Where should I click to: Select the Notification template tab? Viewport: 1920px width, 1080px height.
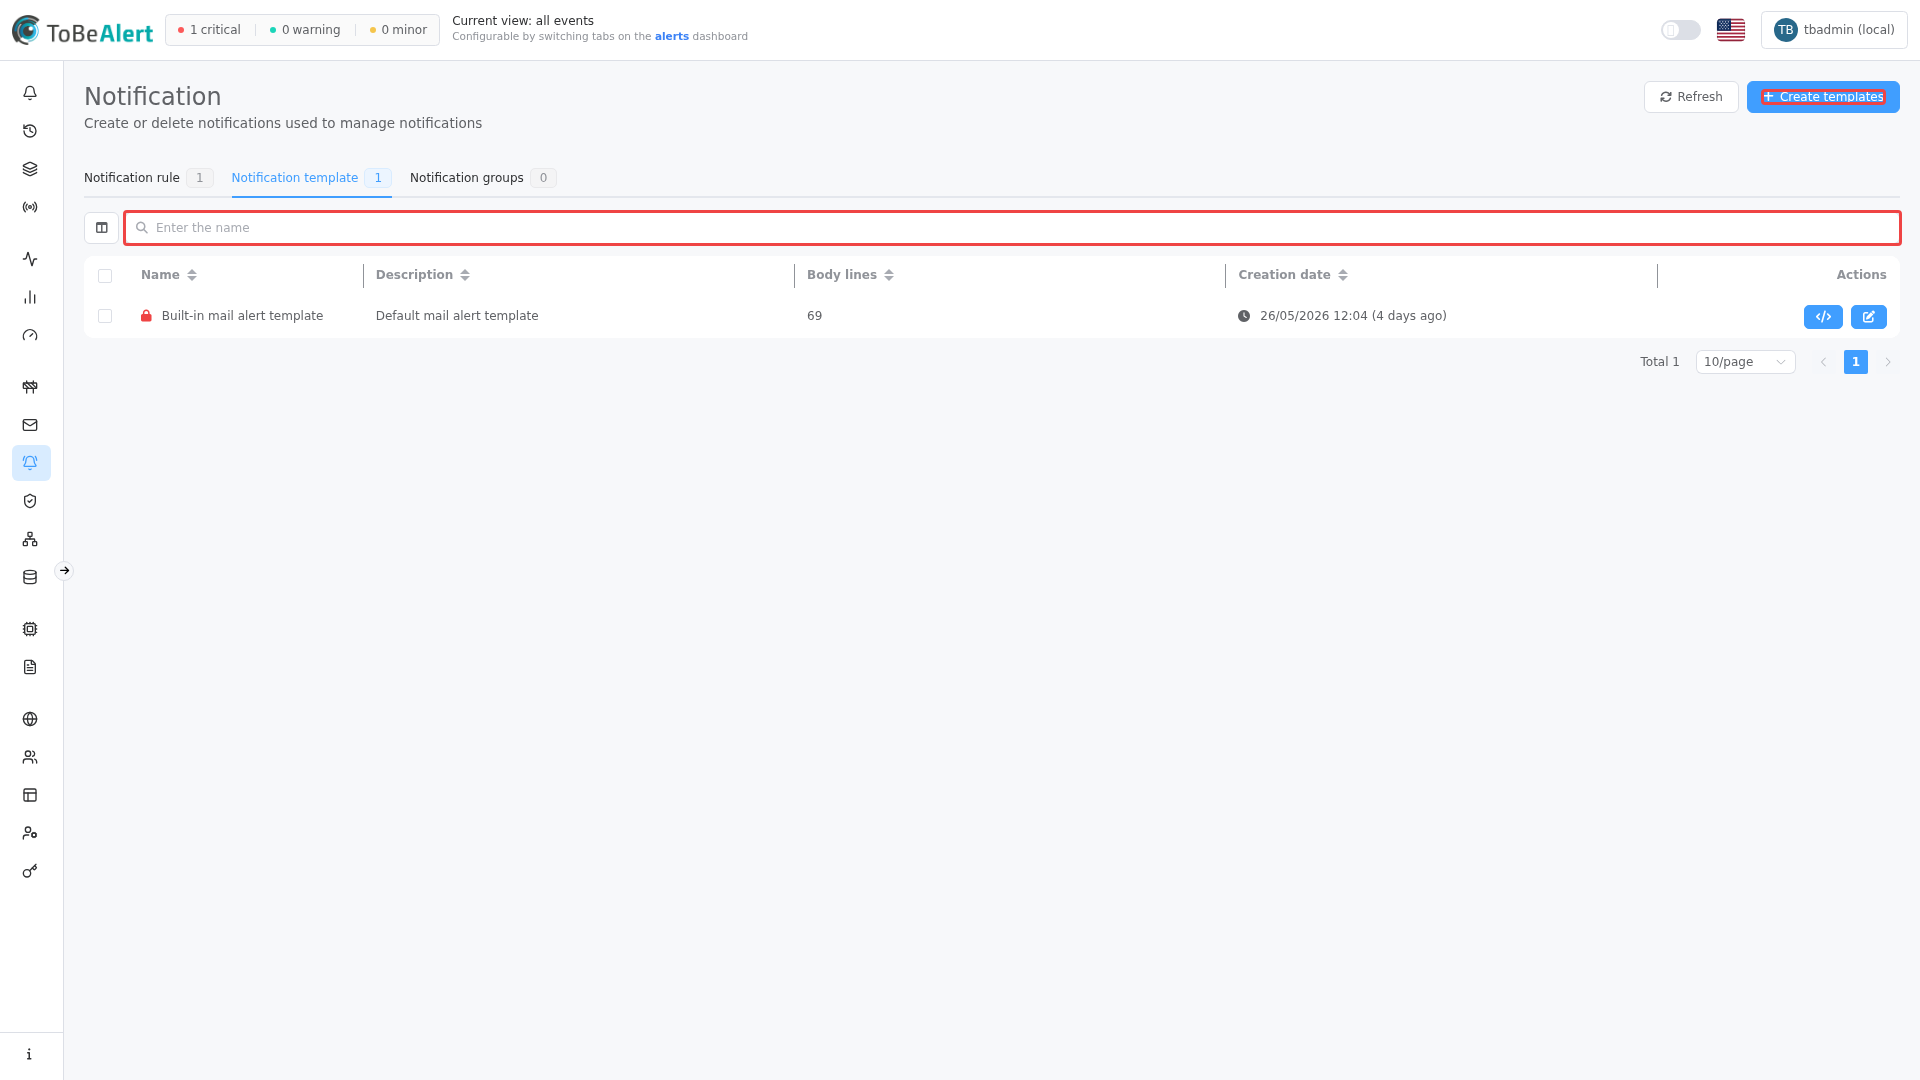tap(311, 178)
